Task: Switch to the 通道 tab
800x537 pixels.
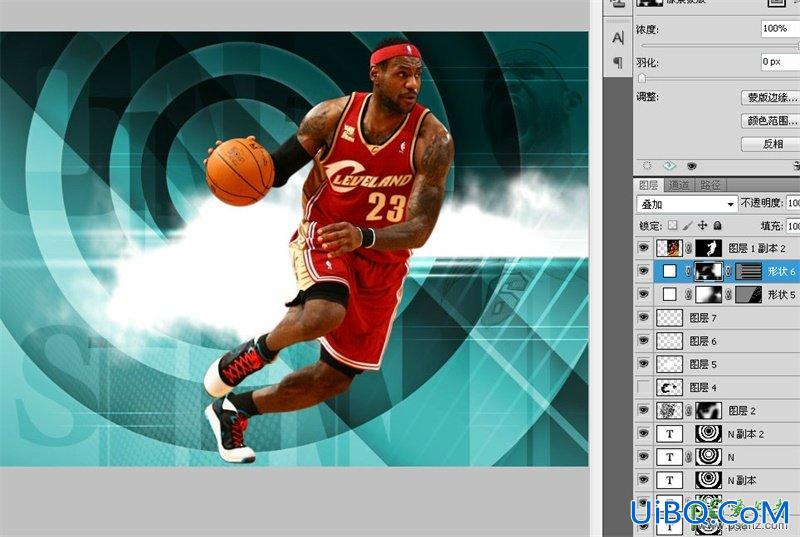Action: [679, 185]
